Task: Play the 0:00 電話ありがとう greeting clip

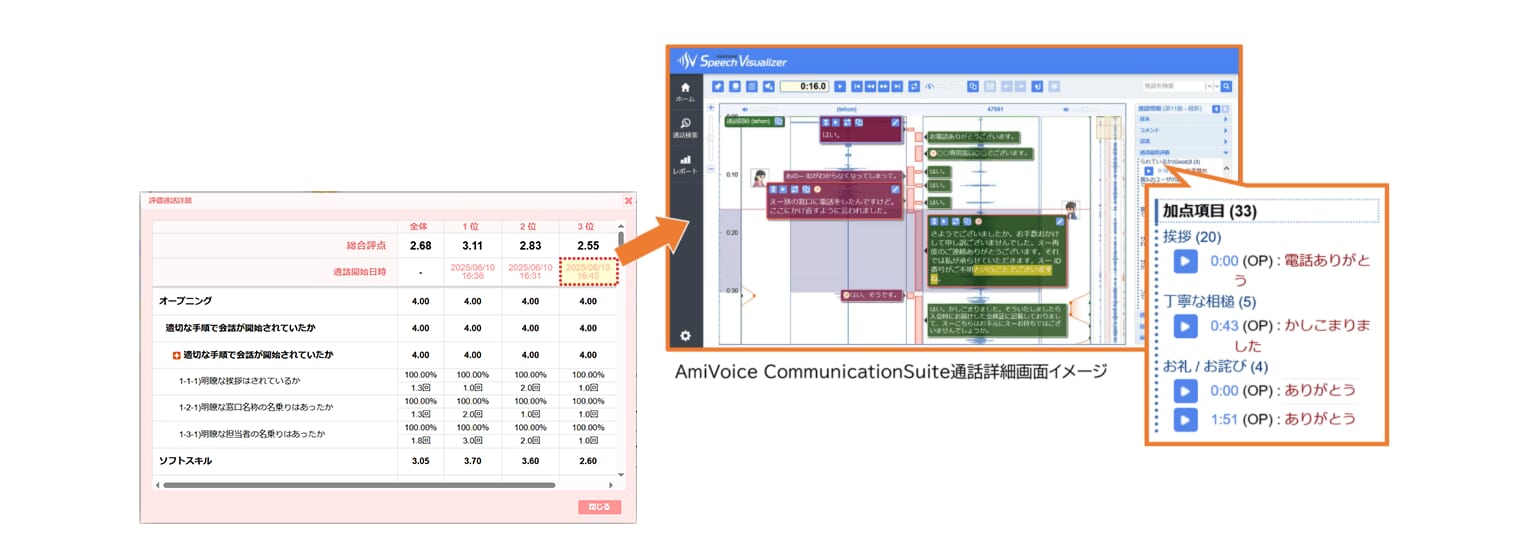Action: coord(1184,261)
